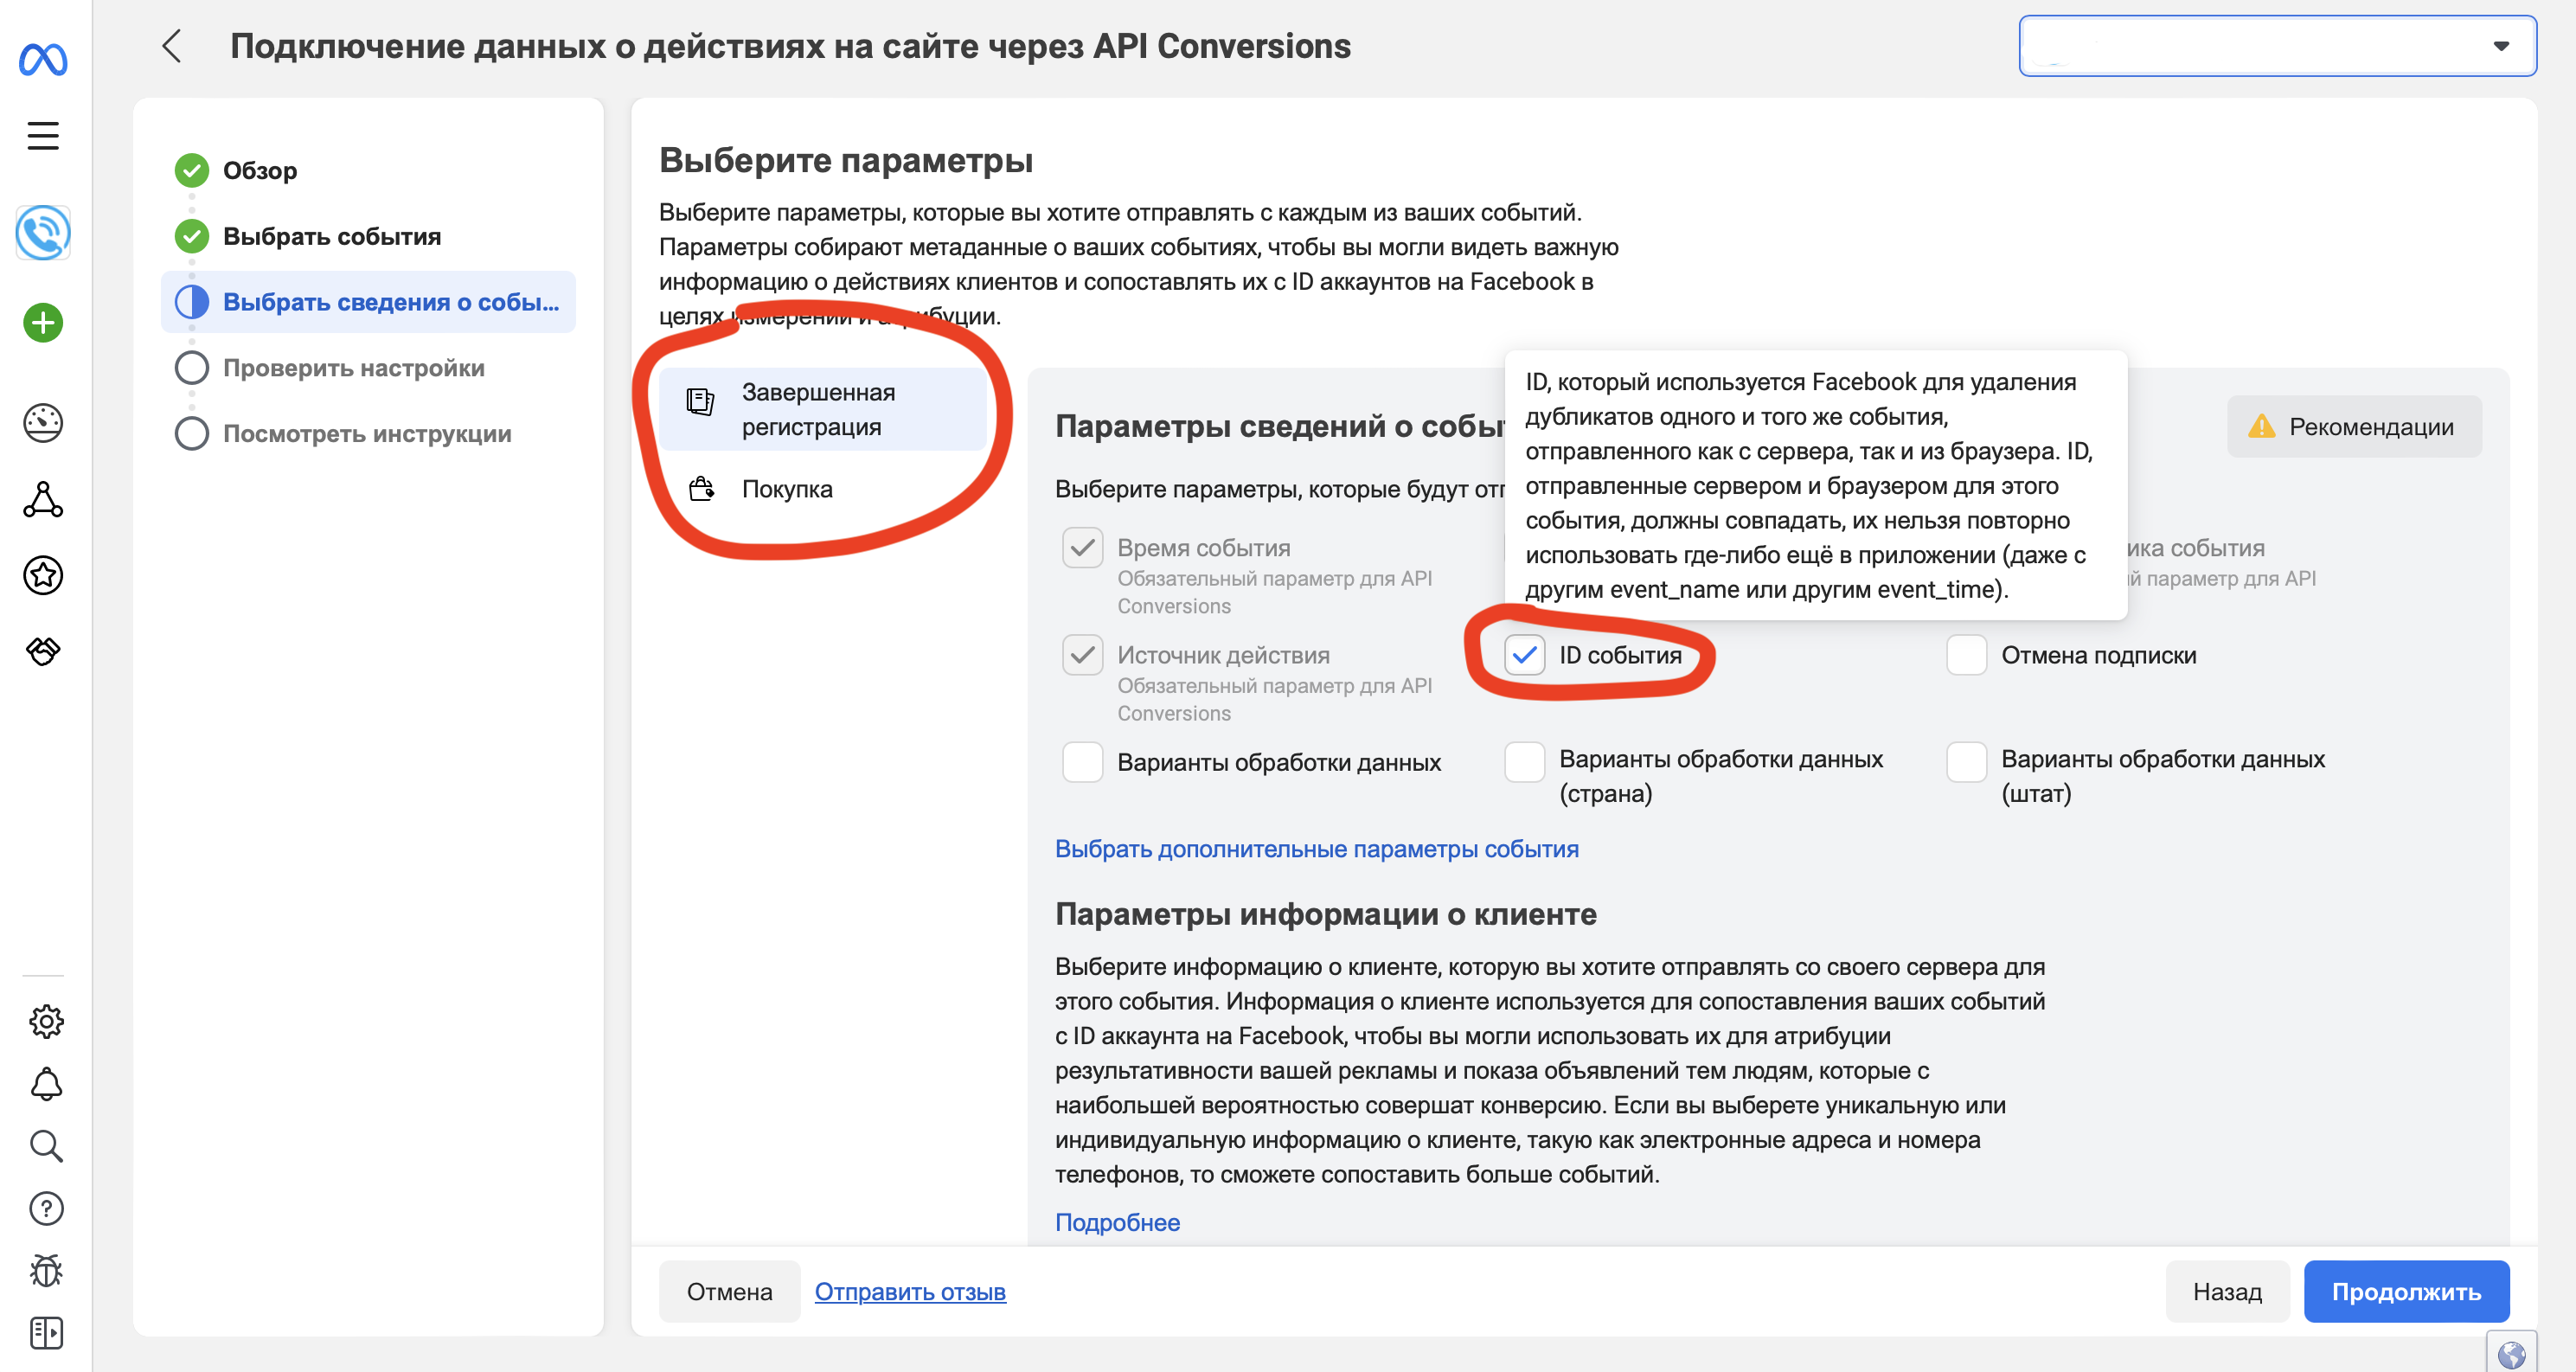Viewport: 2576px width, 1372px height.
Task: Click the green plus add icon
Action: (43, 323)
